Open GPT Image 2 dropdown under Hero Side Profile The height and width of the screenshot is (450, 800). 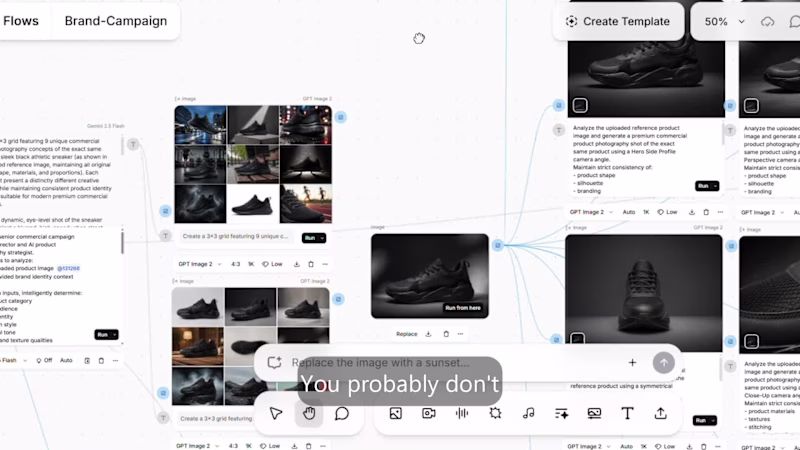tap(592, 212)
